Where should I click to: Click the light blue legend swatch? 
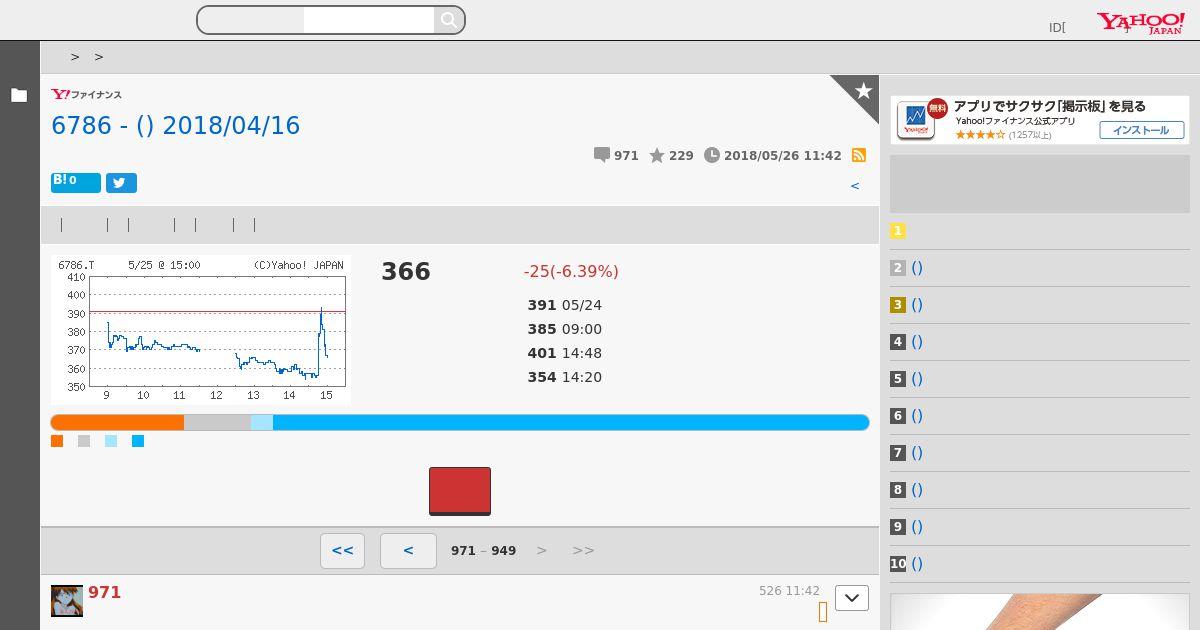pos(111,441)
